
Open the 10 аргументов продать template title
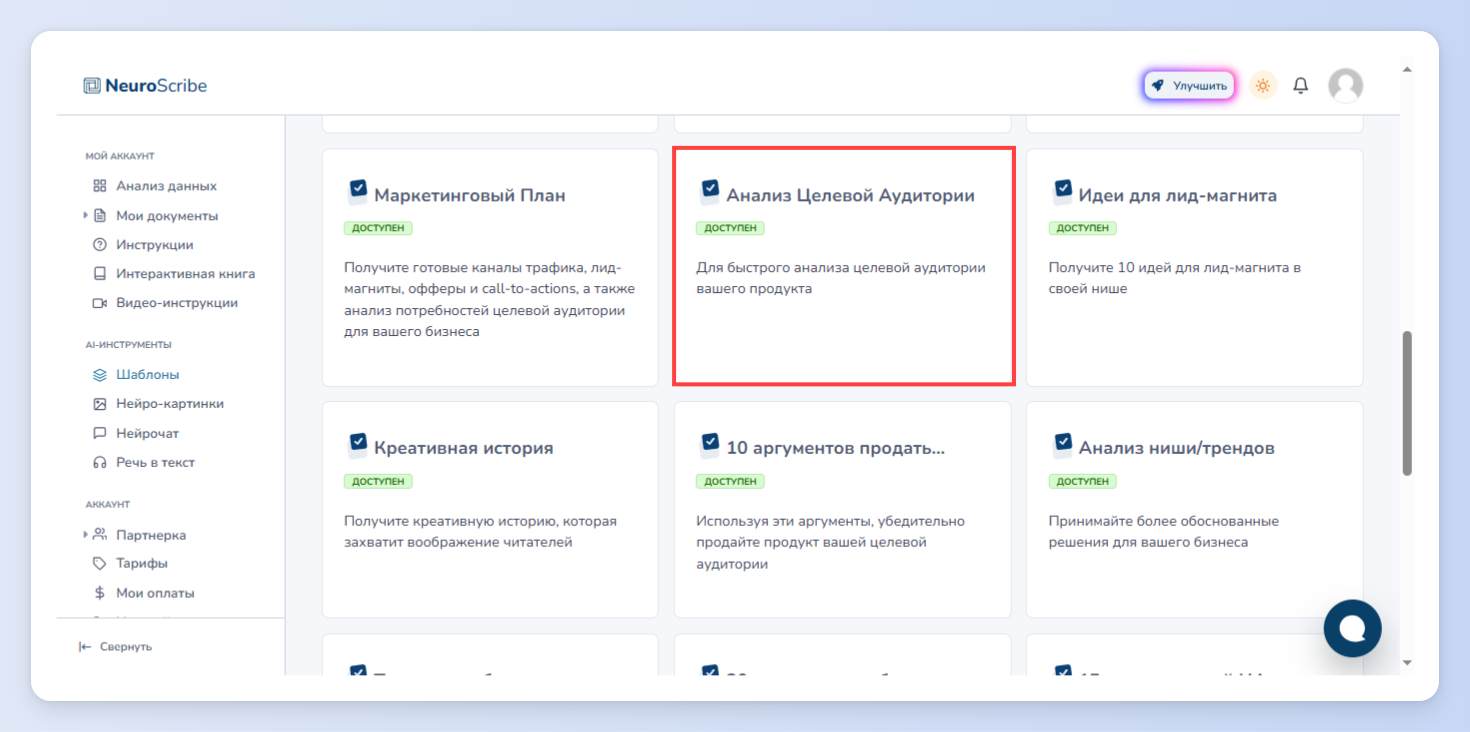(x=836, y=448)
